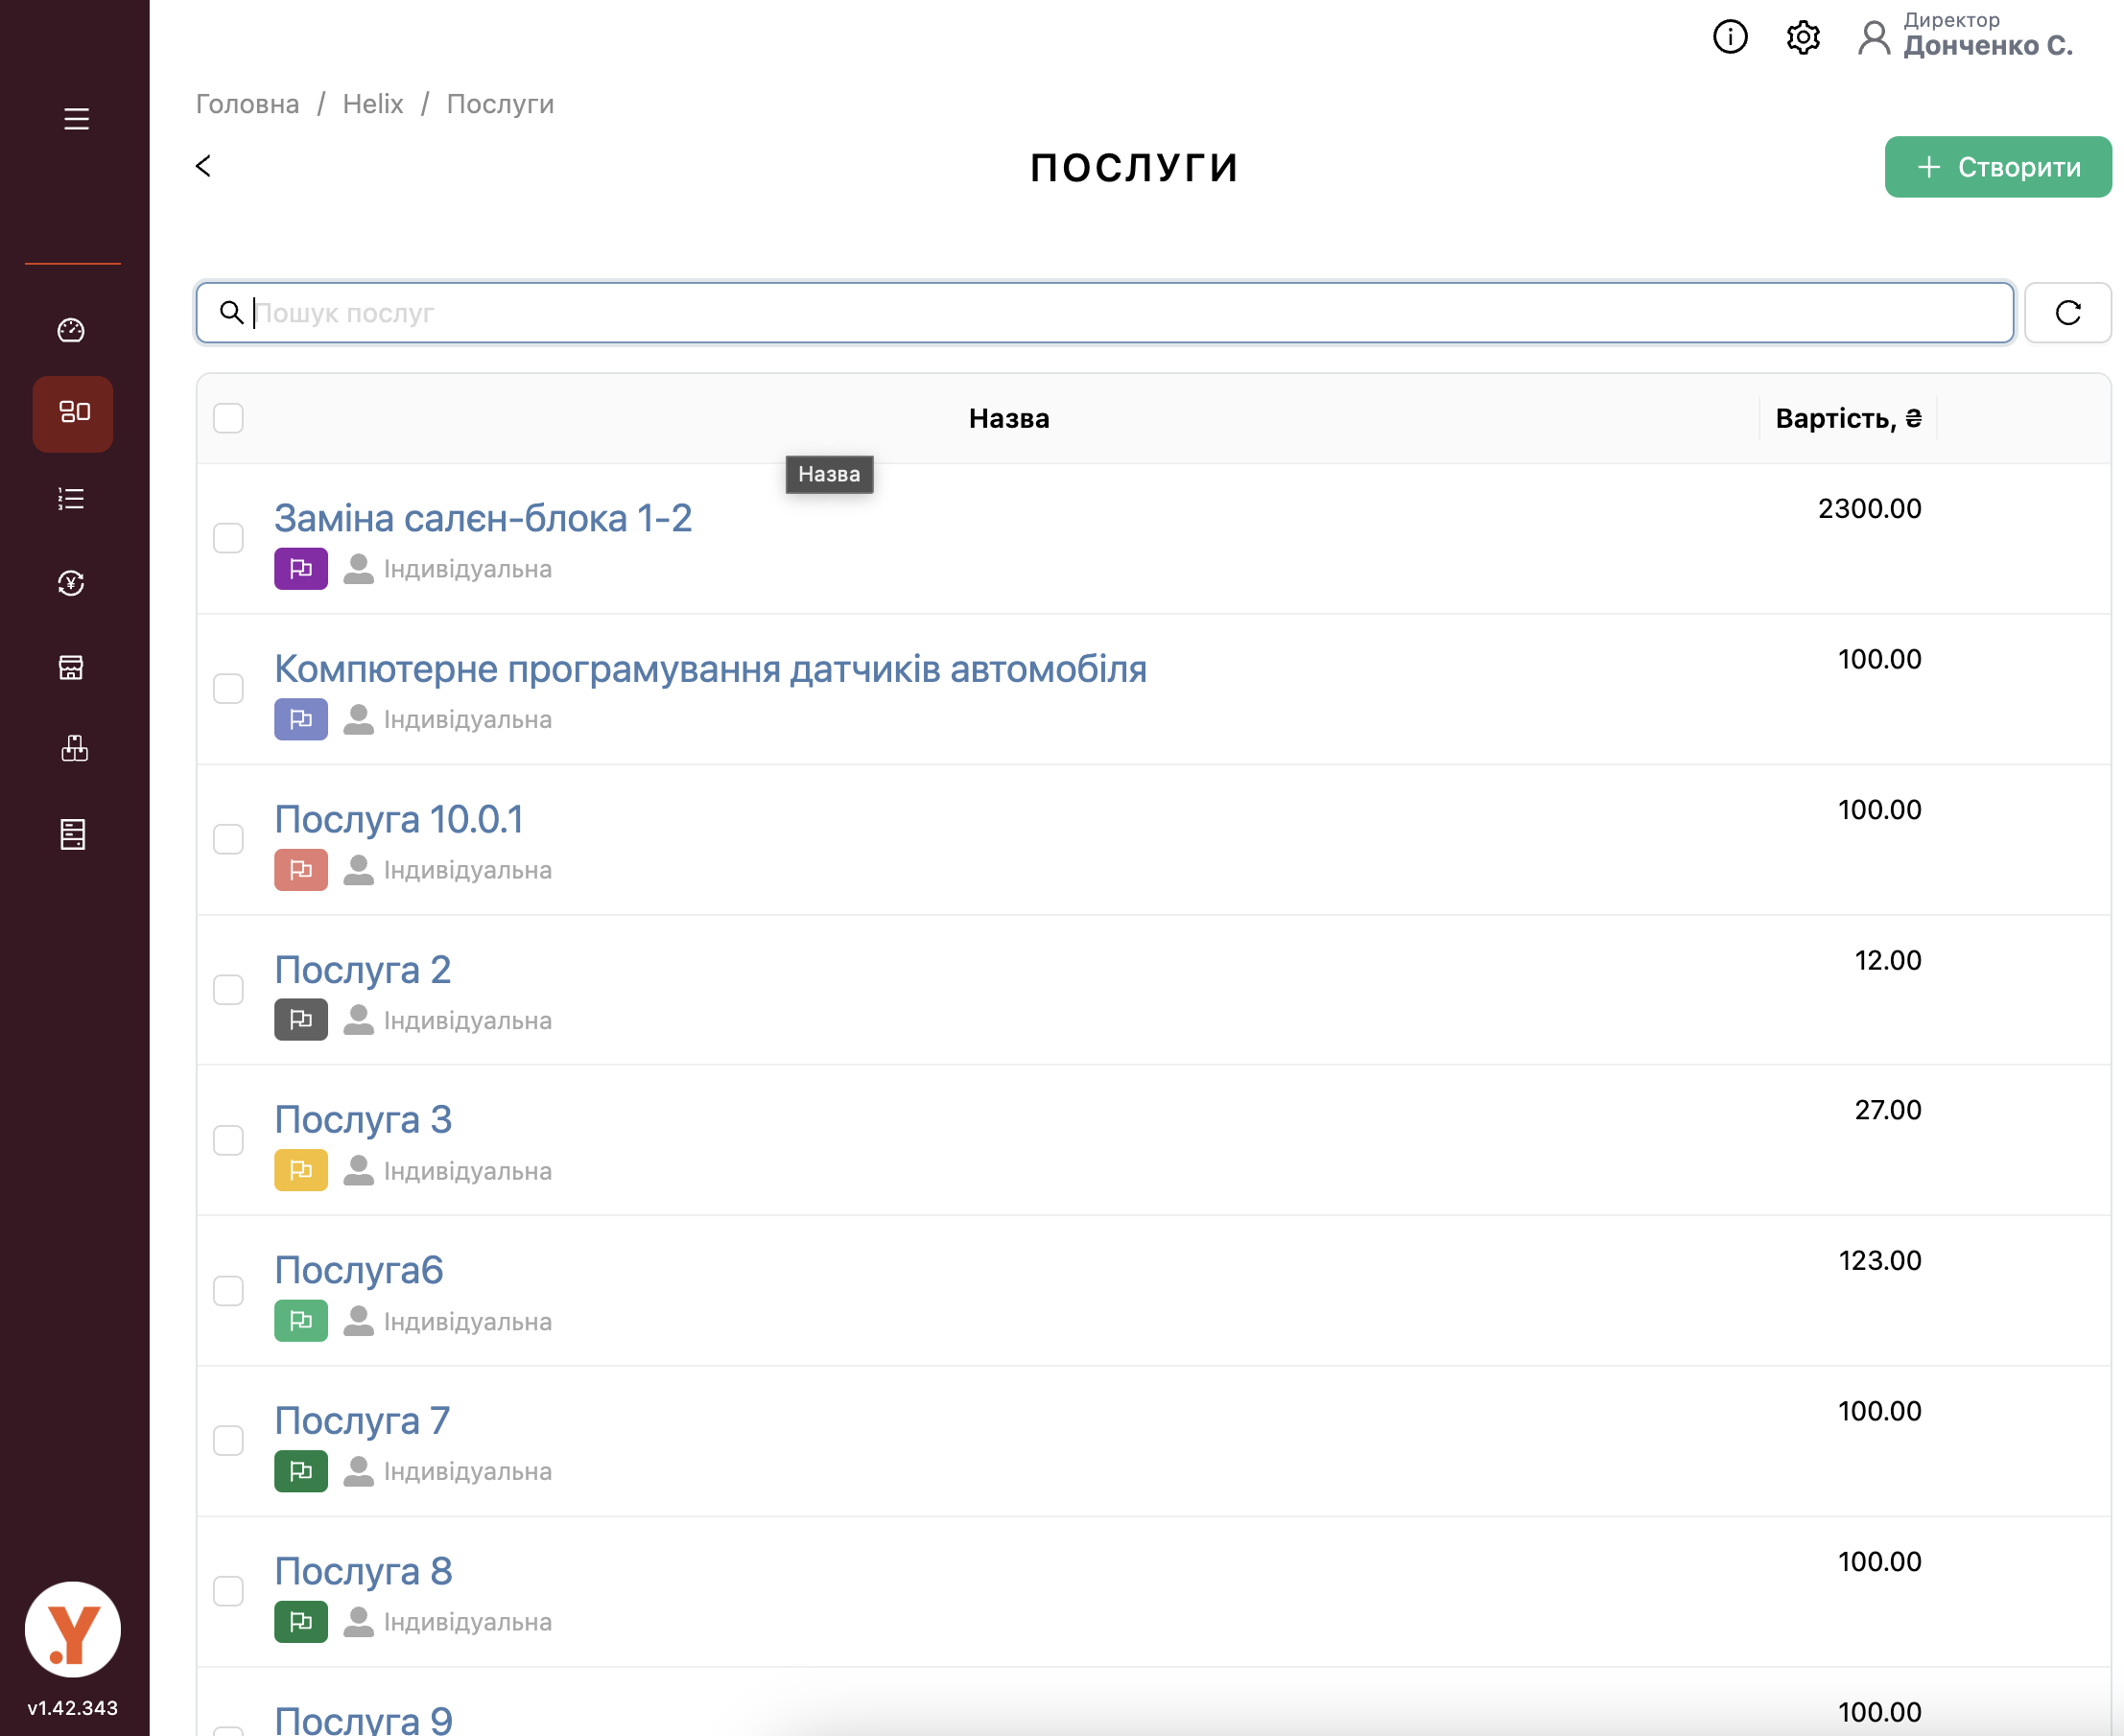Go to Helix breadcrumb item

pos(372,104)
